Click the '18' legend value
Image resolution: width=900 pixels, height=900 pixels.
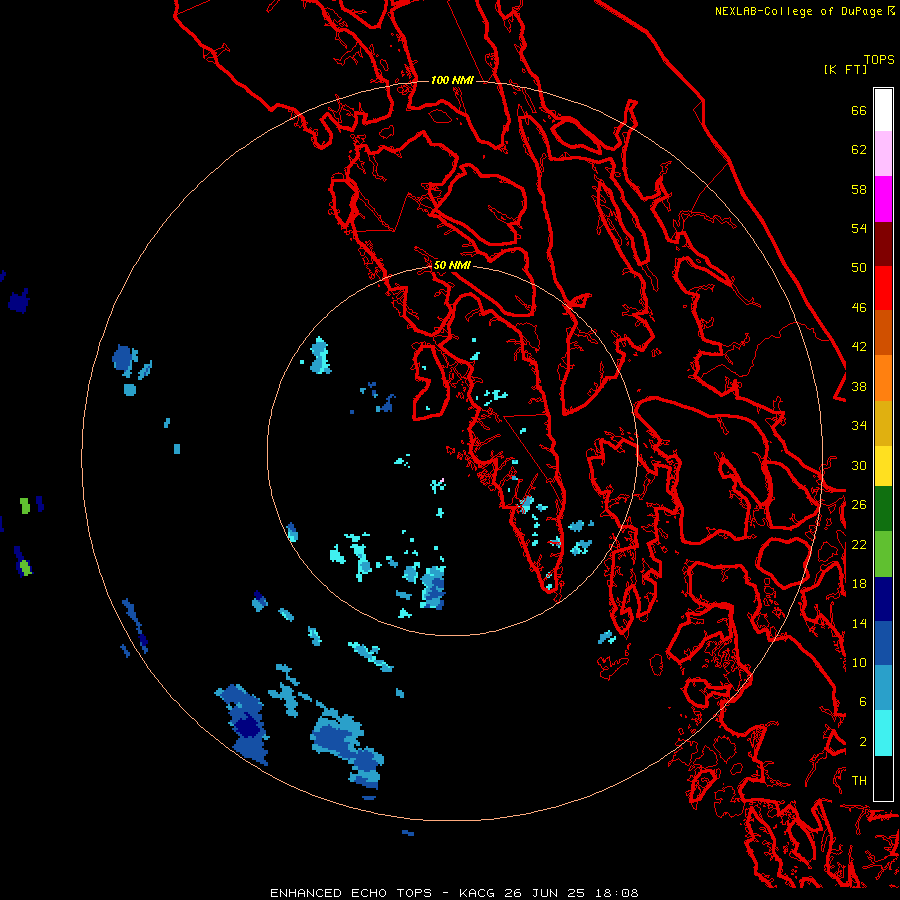point(859,584)
